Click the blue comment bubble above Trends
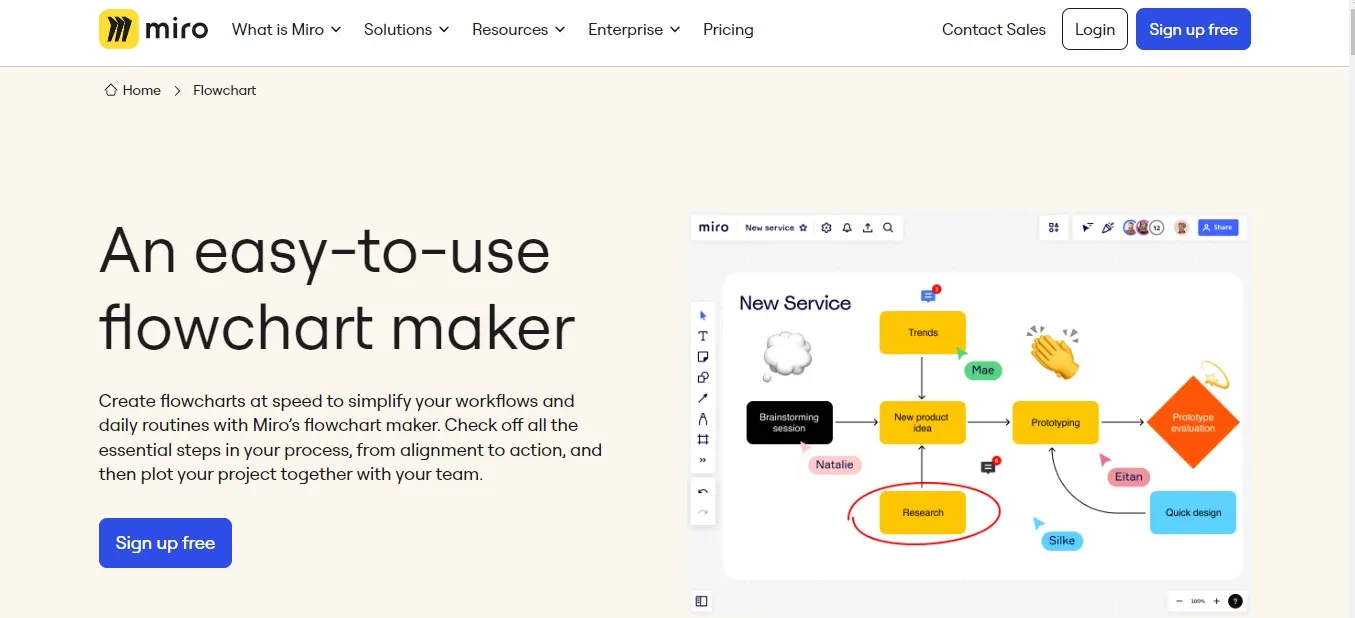 [930, 295]
